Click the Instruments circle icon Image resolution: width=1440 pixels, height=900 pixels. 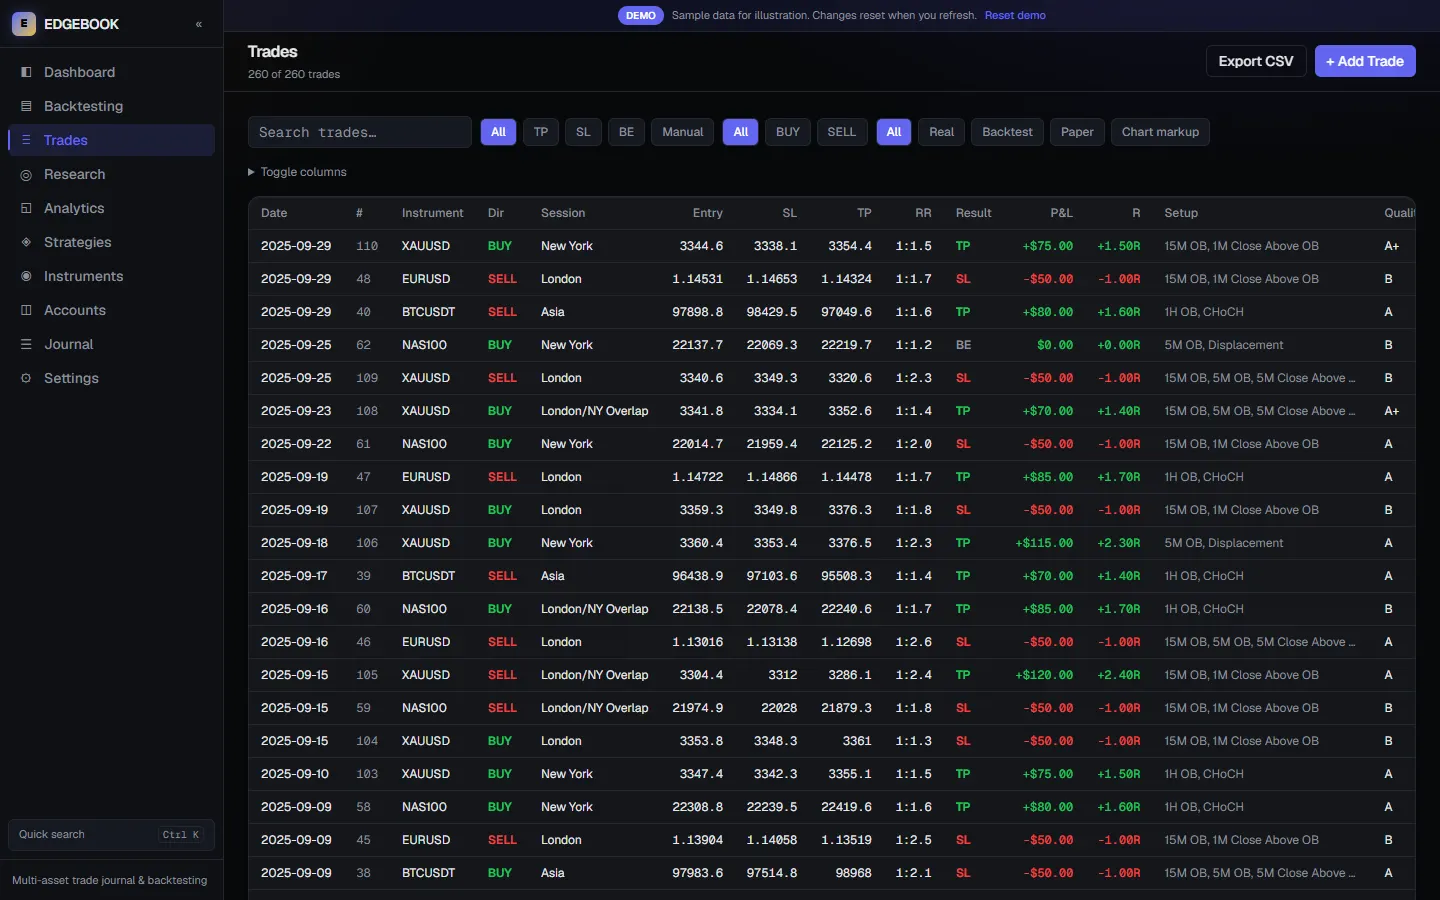click(26, 276)
